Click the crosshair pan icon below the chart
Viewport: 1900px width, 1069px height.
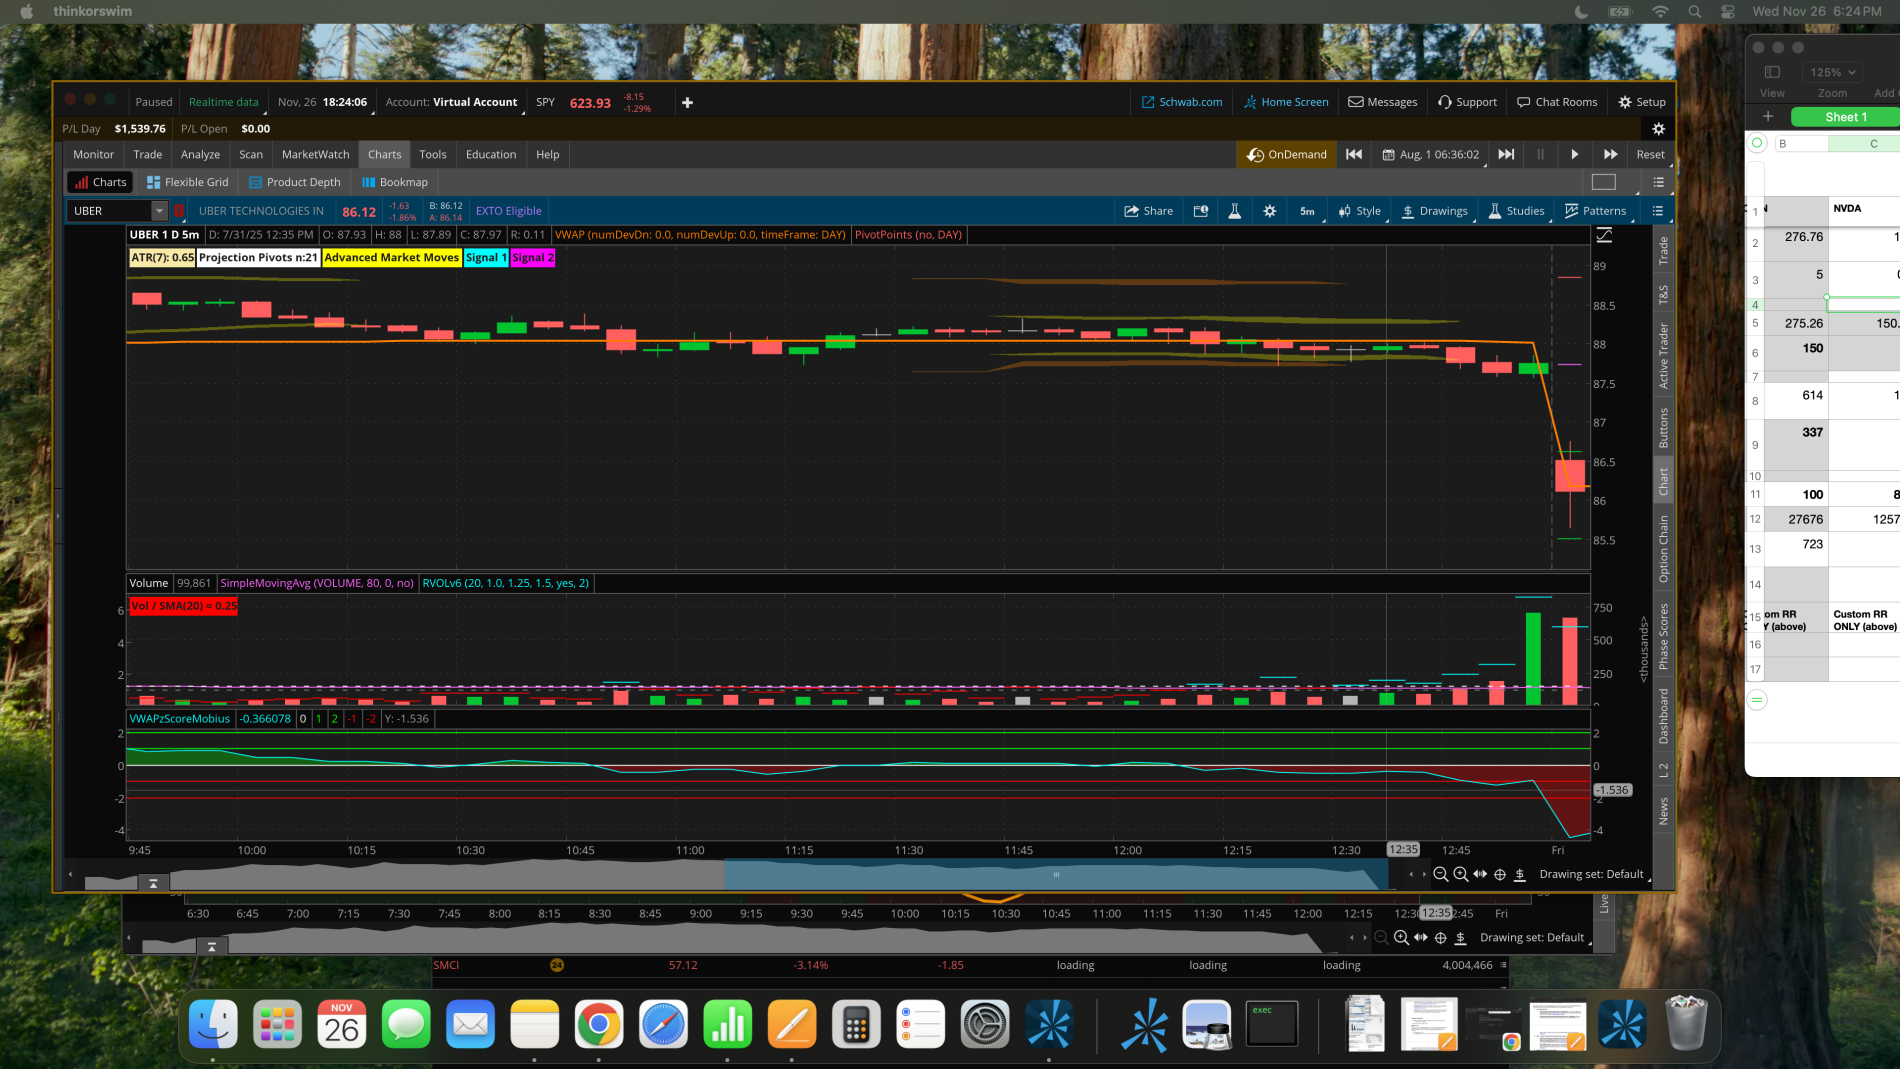1499,874
